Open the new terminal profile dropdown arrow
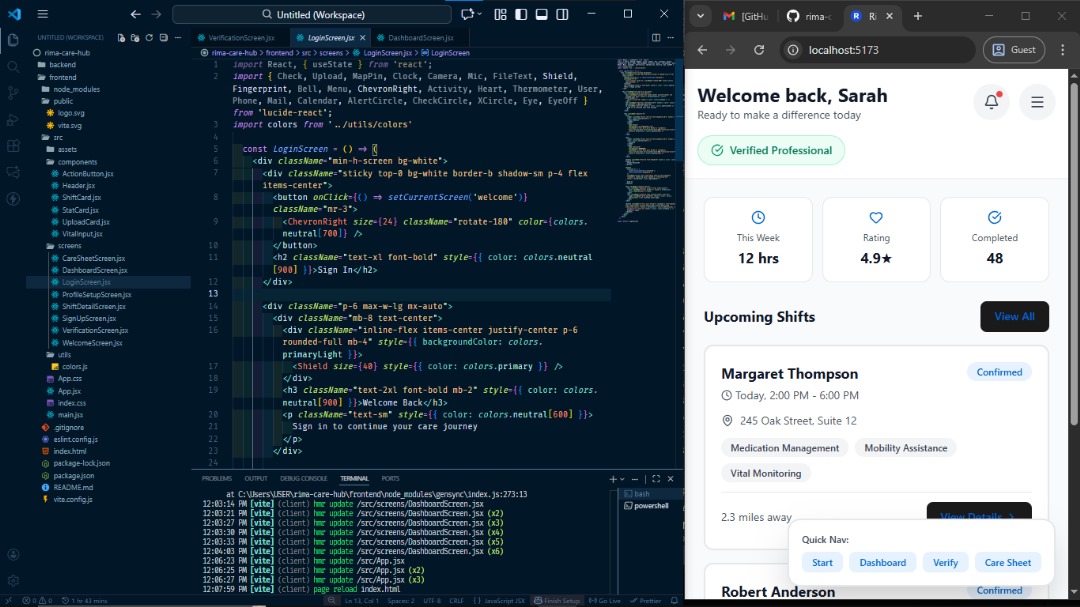Screen dimensions: 1080x607 [622, 479]
